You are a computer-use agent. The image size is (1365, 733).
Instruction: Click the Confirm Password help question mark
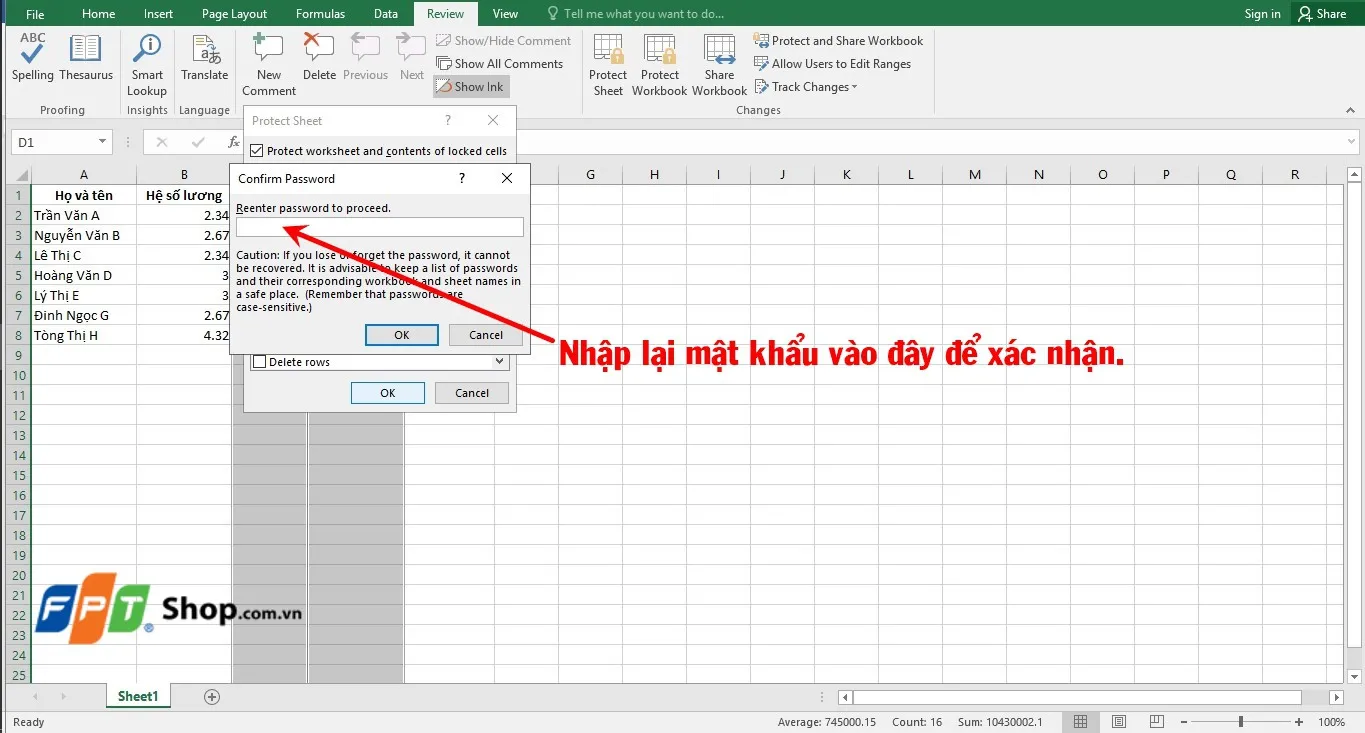click(462, 178)
